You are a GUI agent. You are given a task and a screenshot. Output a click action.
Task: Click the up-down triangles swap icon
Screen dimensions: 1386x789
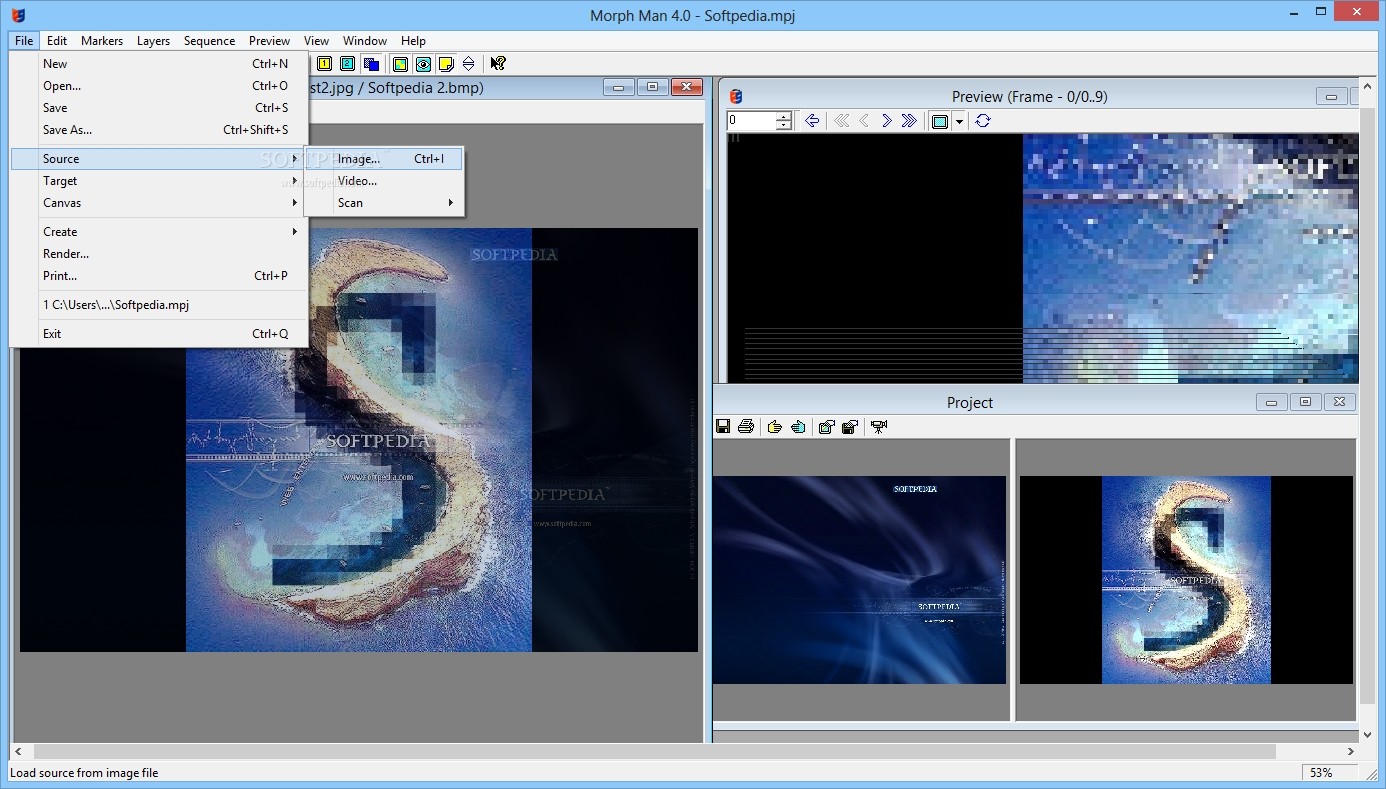tap(468, 64)
